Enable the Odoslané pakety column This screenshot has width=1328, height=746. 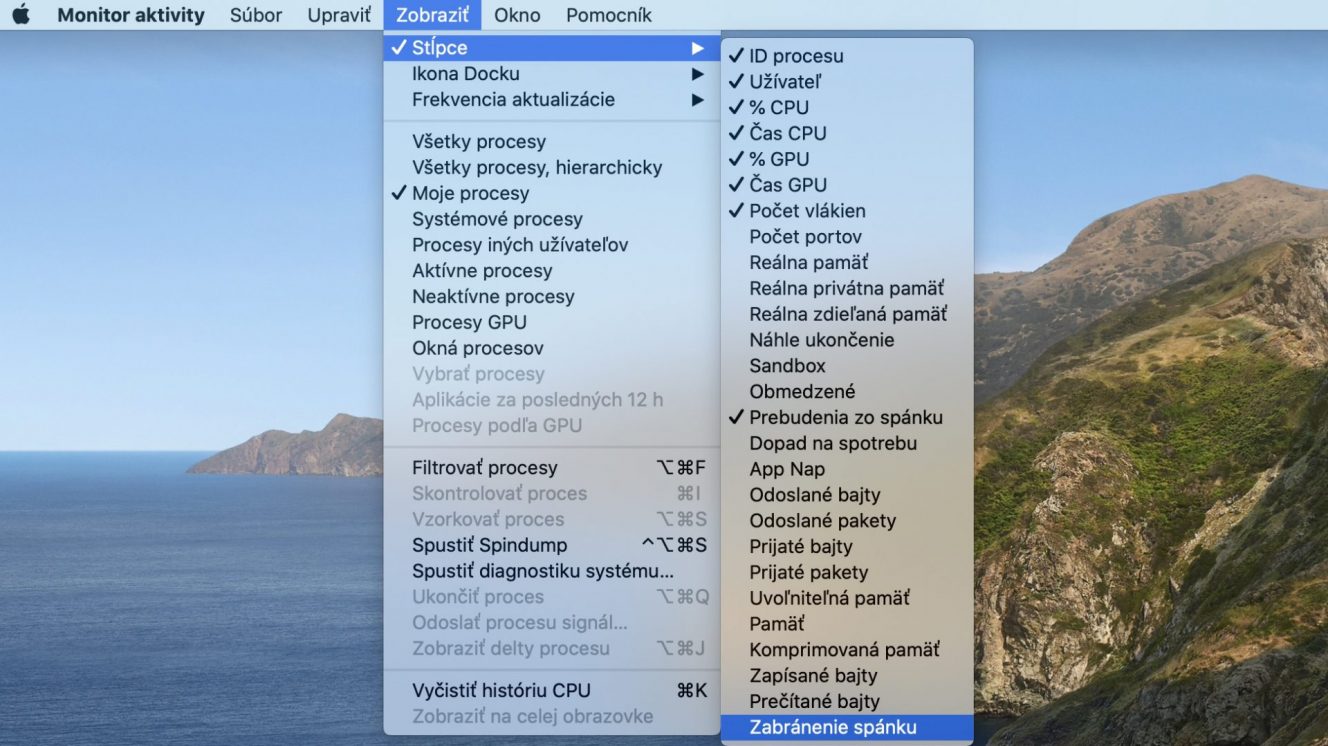847,521
